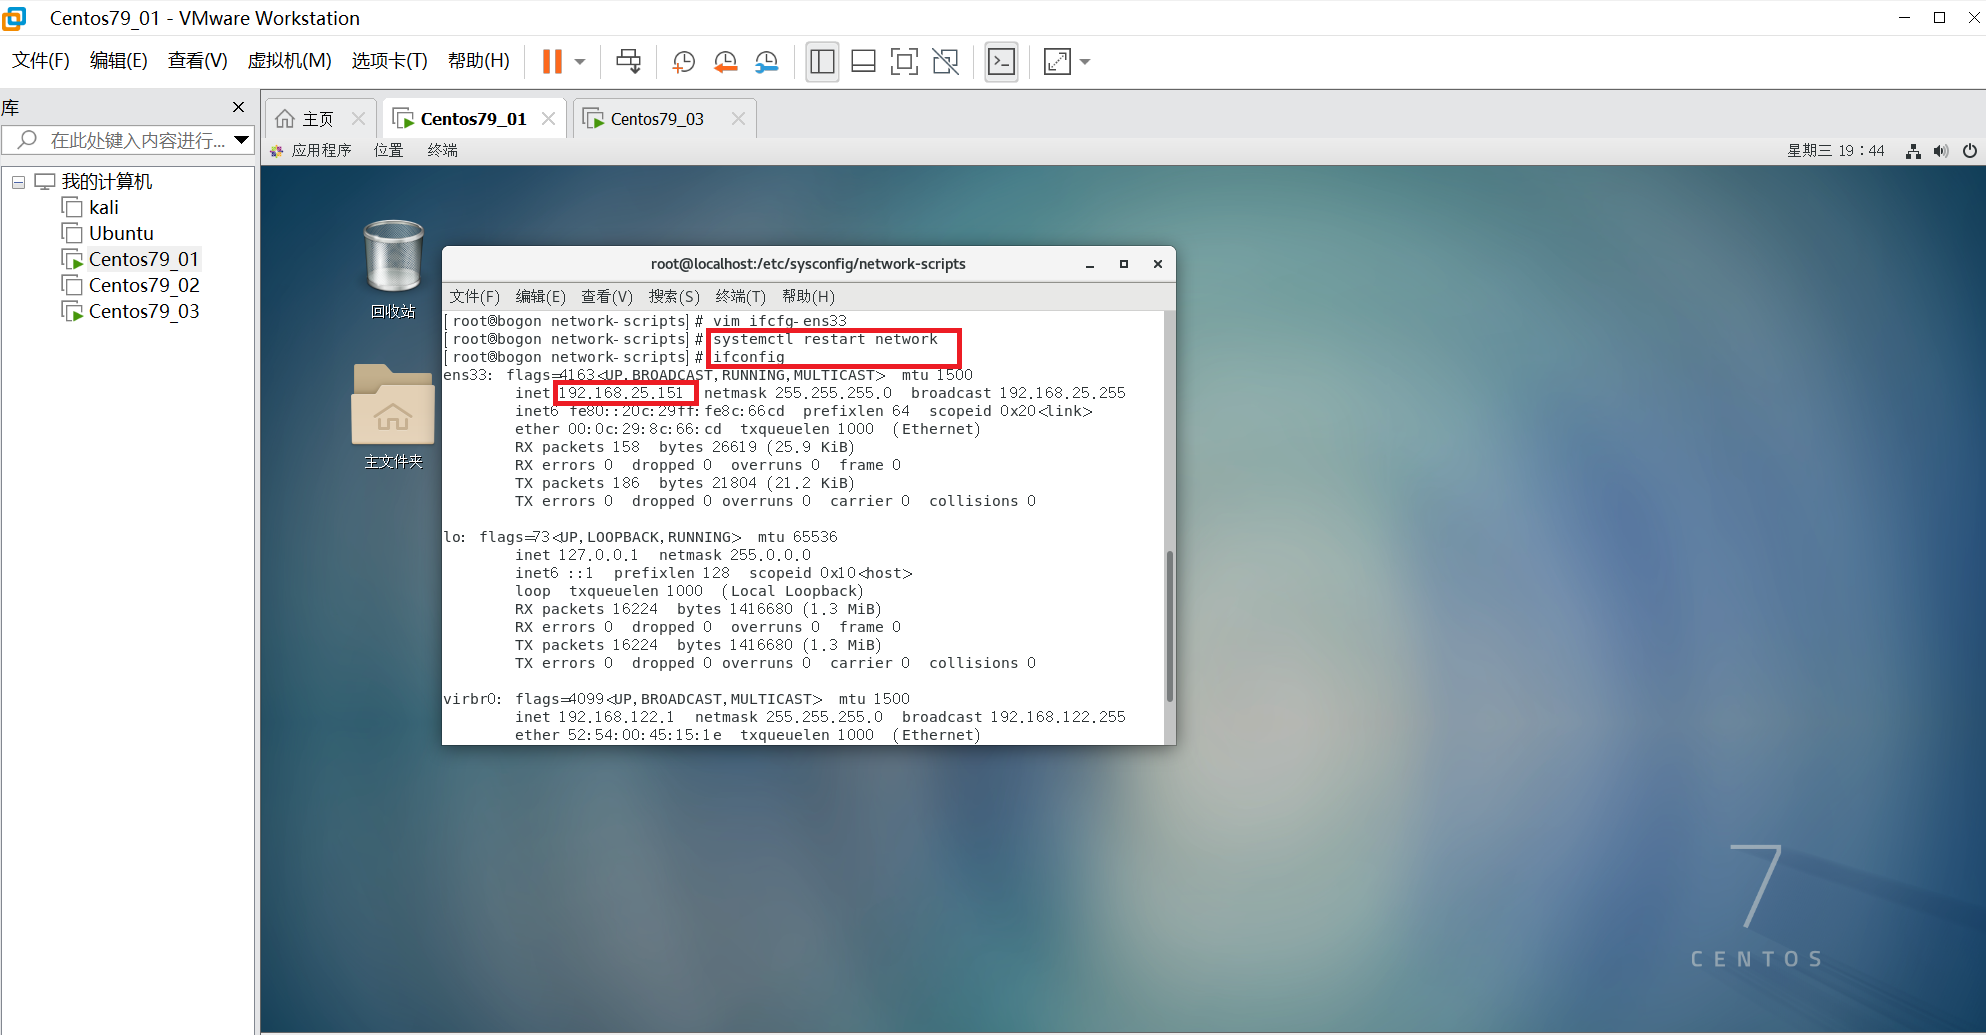This screenshot has height=1035, width=1986.
Task: Open console view icon
Action: [1001, 62]
